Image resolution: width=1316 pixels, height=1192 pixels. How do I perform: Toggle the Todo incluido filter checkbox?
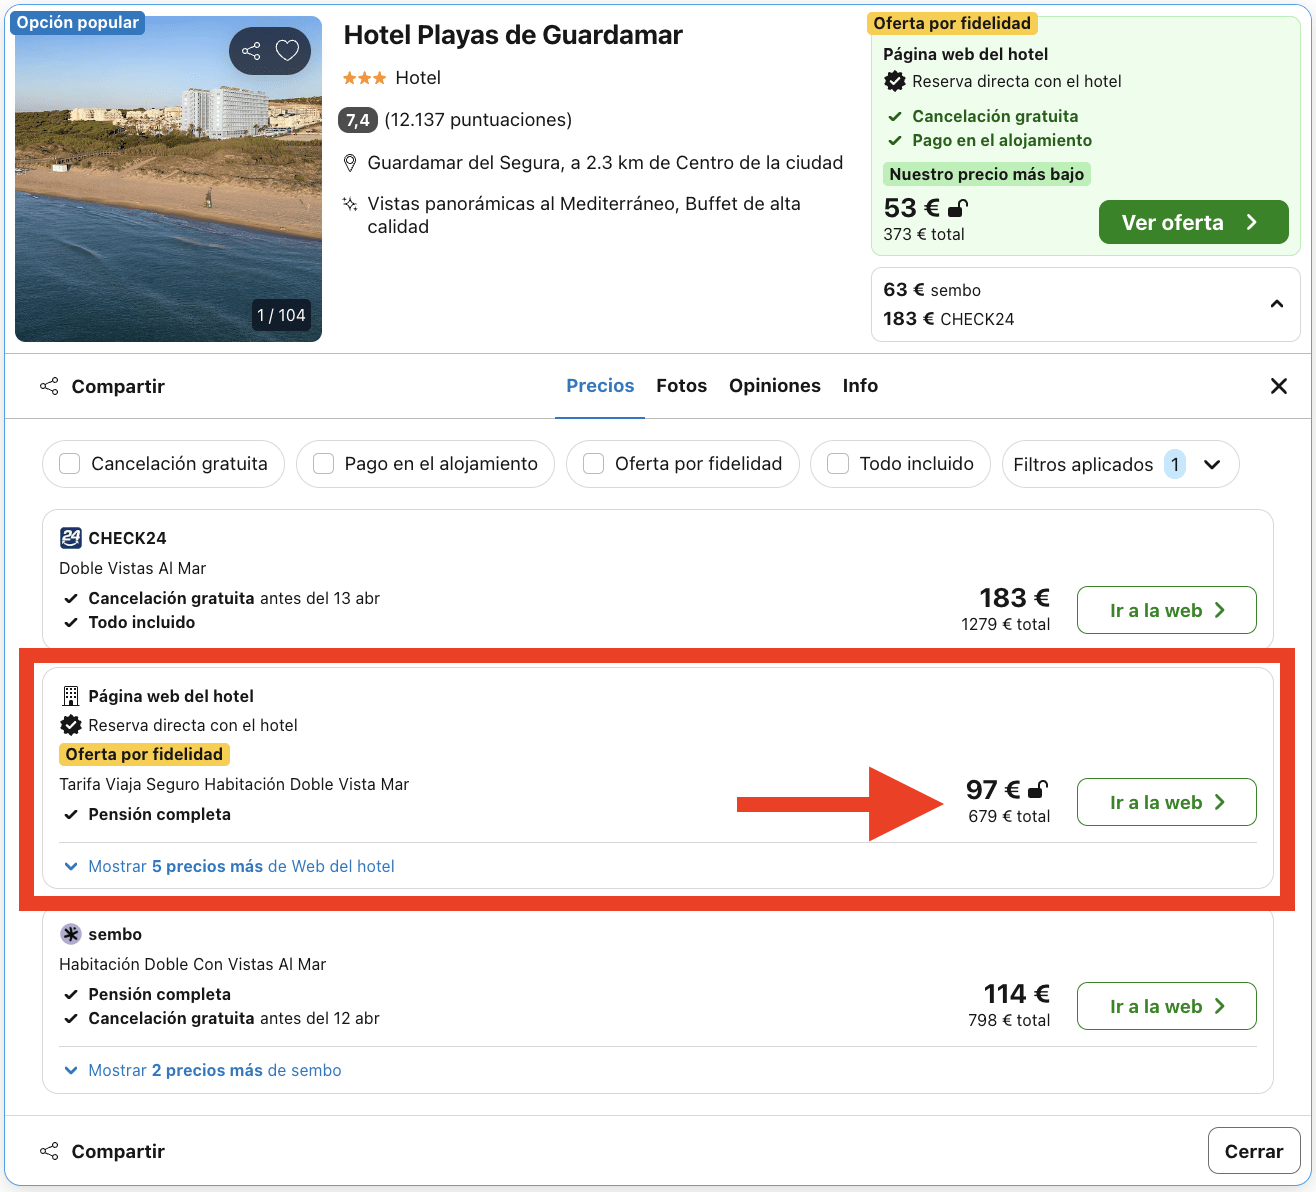pos(838,464)
